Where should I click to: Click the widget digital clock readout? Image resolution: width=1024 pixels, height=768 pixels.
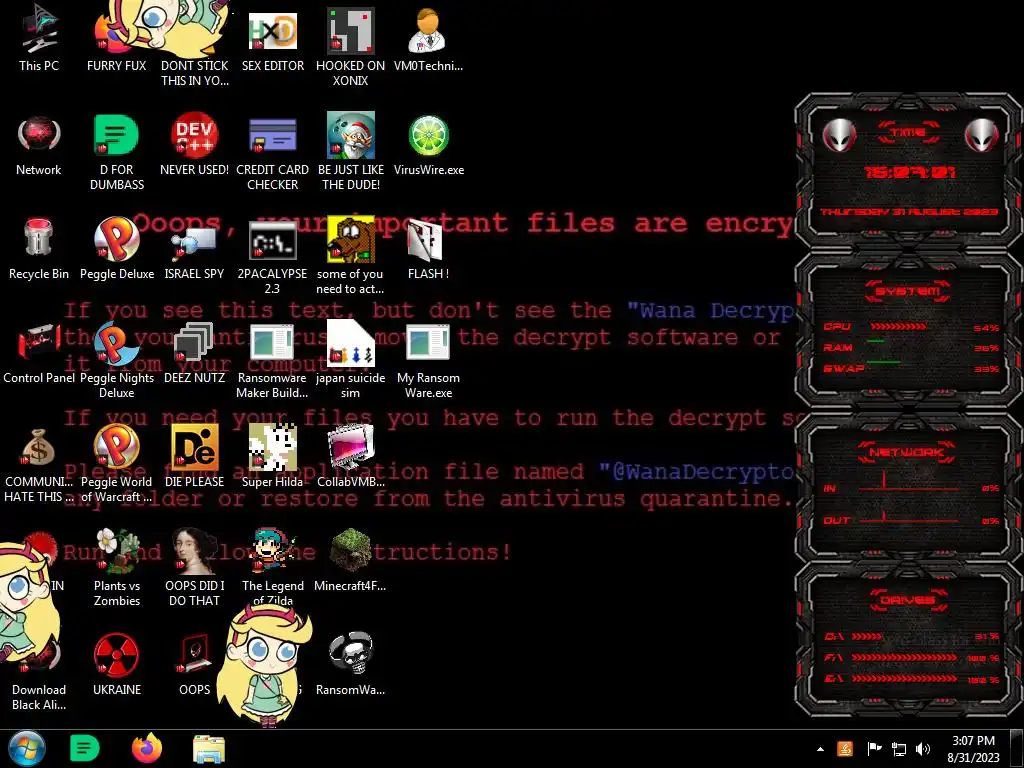(910, 172)
